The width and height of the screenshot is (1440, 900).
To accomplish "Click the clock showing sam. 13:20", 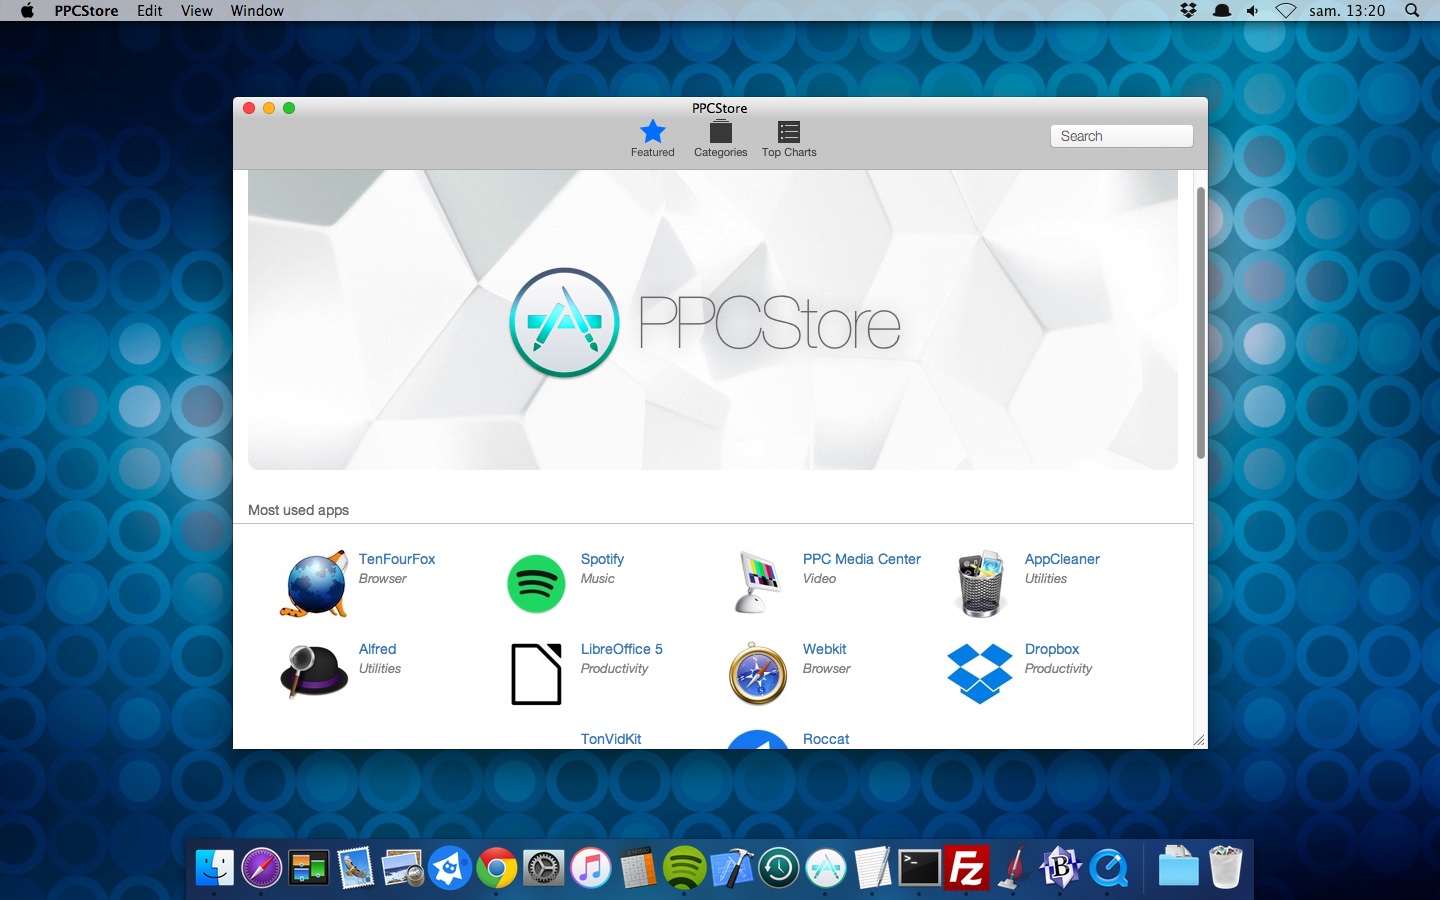I will pyautogui.click(x=1347, y=11).
